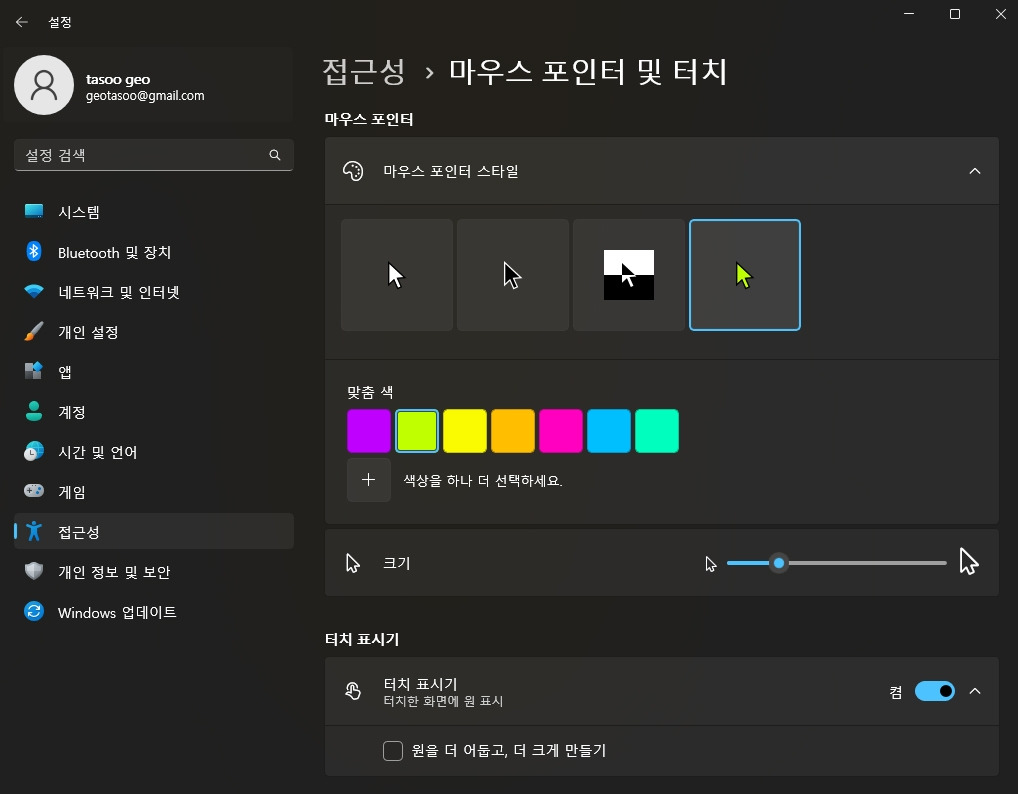Click the back arrow at top left
The width and height of the screenshot is (1018, 794).
[x=21, y=21]
